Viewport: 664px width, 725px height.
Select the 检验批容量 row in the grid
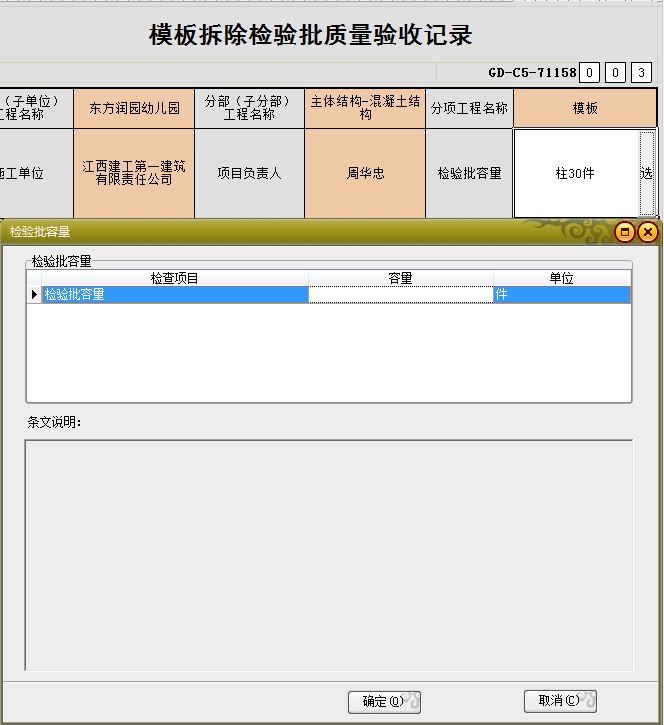click(x=175, y=295)
